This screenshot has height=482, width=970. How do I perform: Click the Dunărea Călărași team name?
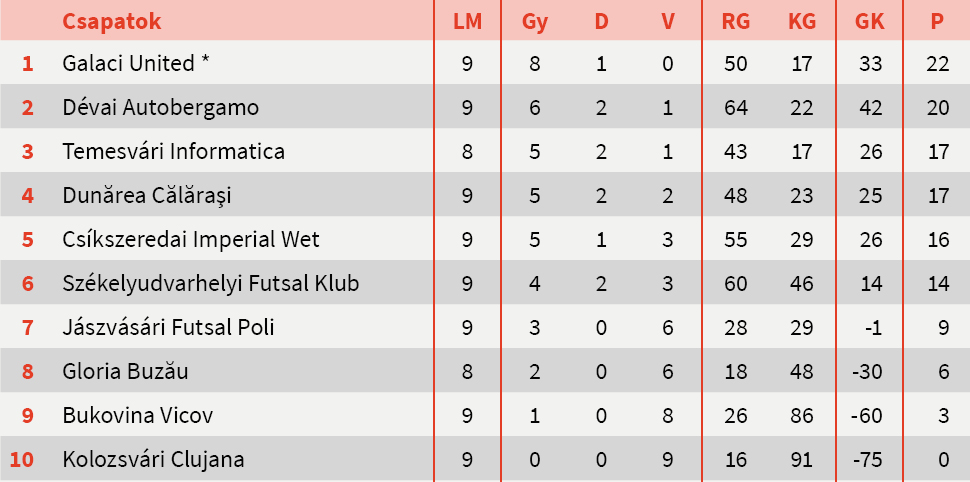click(146, 195)
